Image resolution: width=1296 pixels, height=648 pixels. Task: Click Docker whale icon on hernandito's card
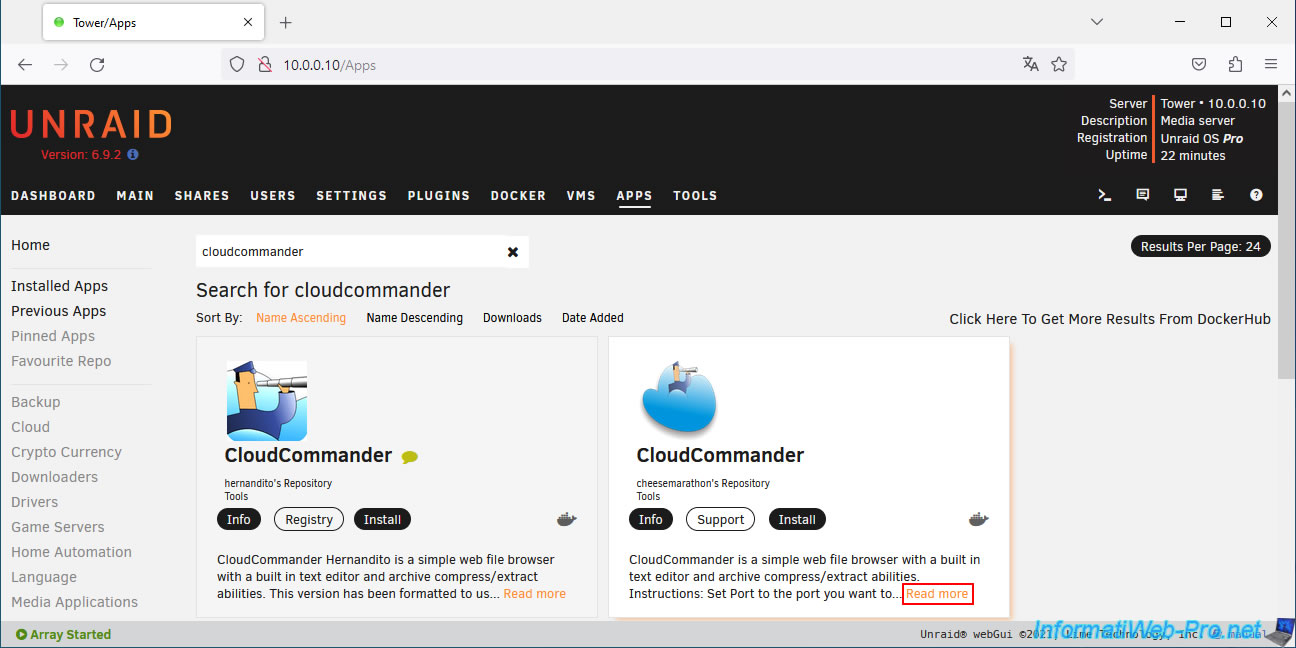(x=567, y=519)
